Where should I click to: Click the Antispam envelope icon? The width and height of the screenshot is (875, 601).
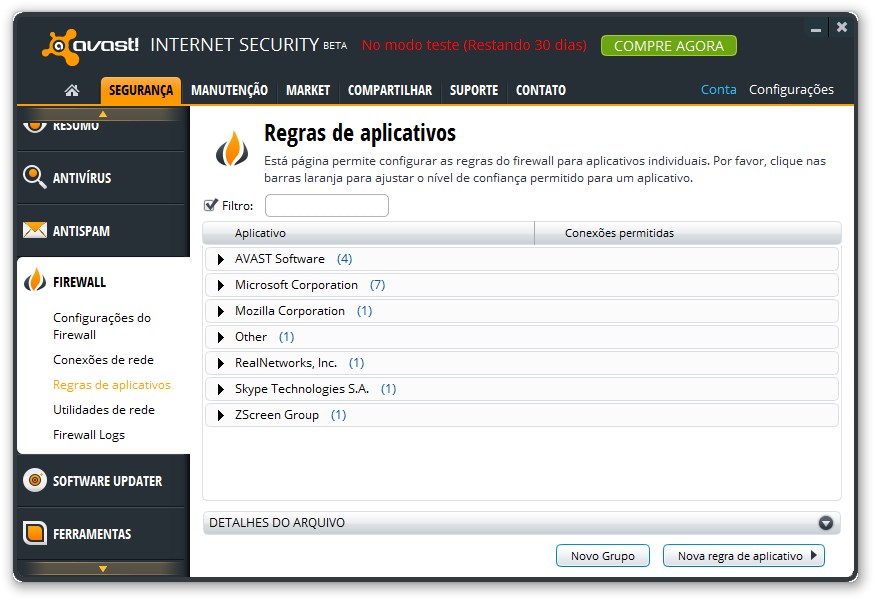(33, 231)
